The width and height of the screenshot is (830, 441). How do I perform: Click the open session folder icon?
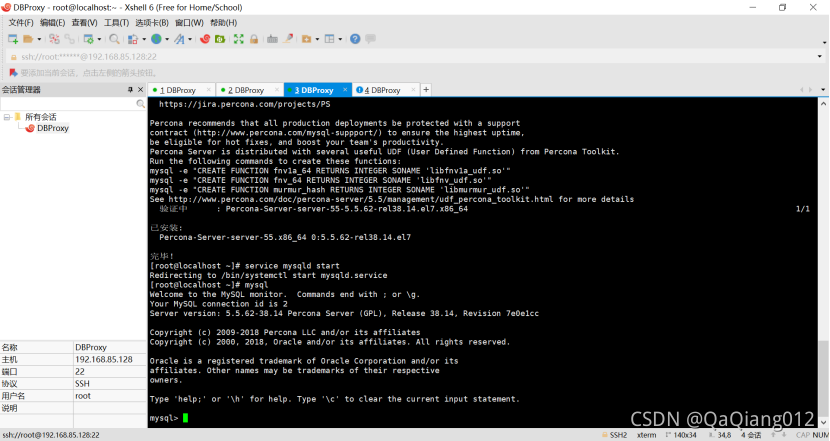29,39
